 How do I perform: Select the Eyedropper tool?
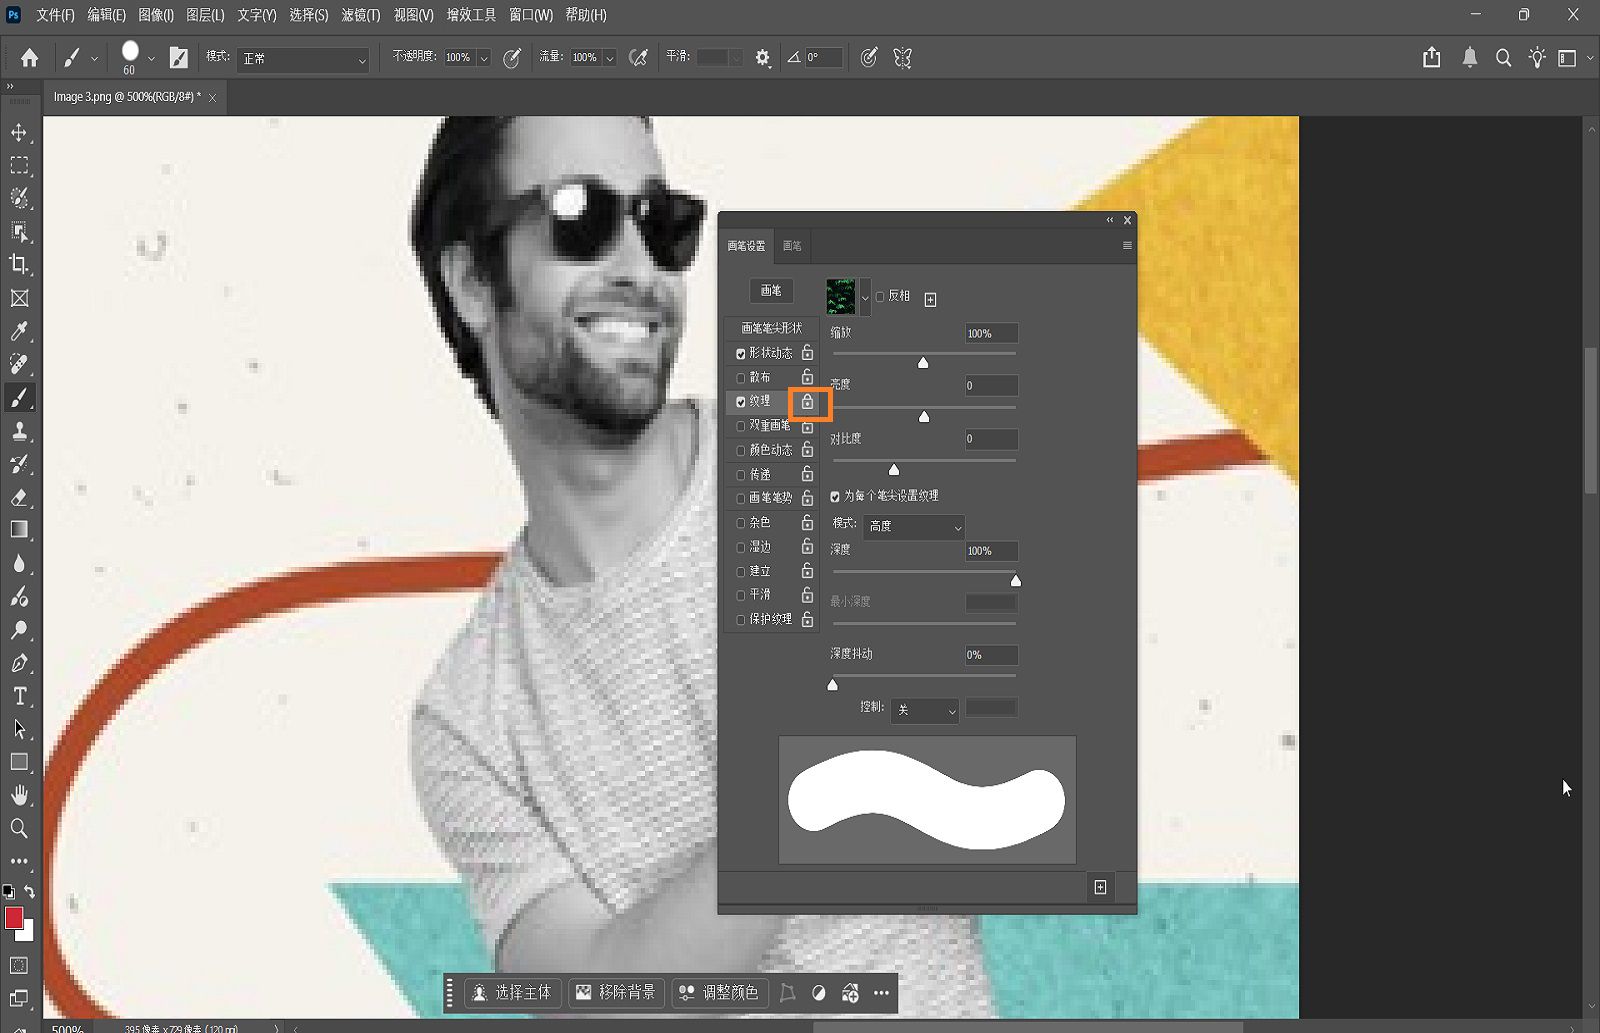[18, 330]
